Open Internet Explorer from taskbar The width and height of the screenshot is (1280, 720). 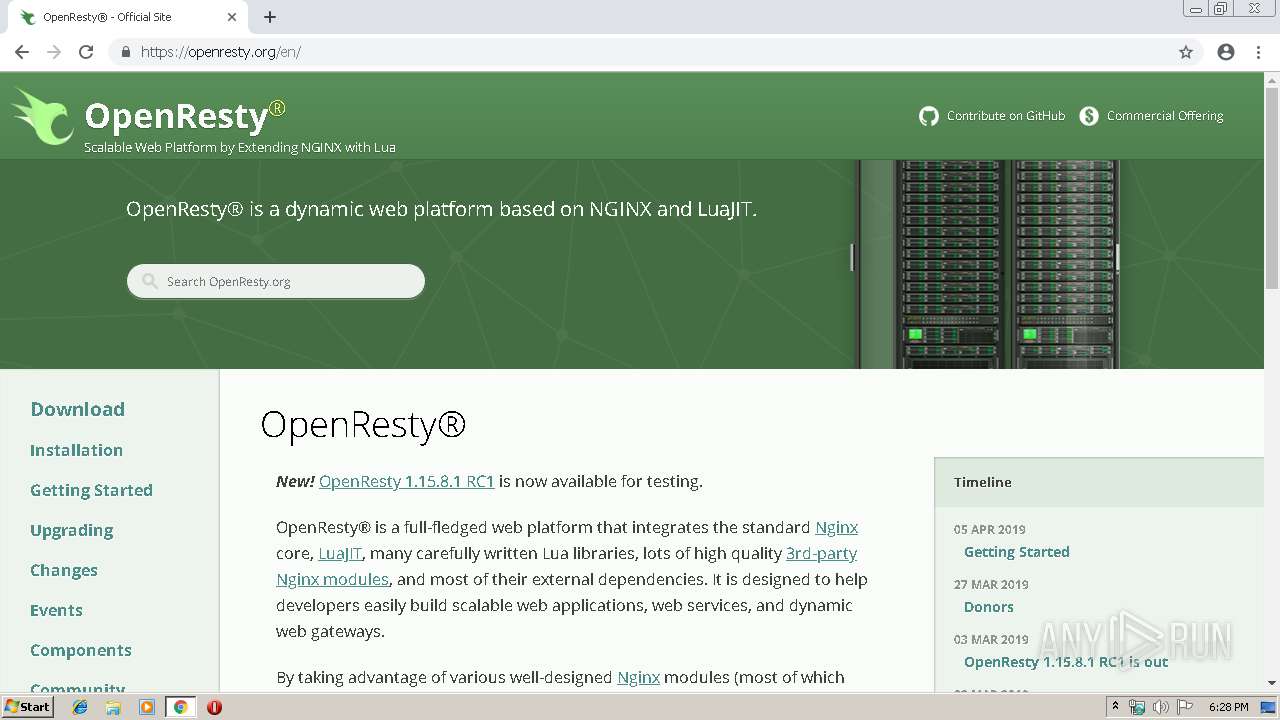pos(80,707)
